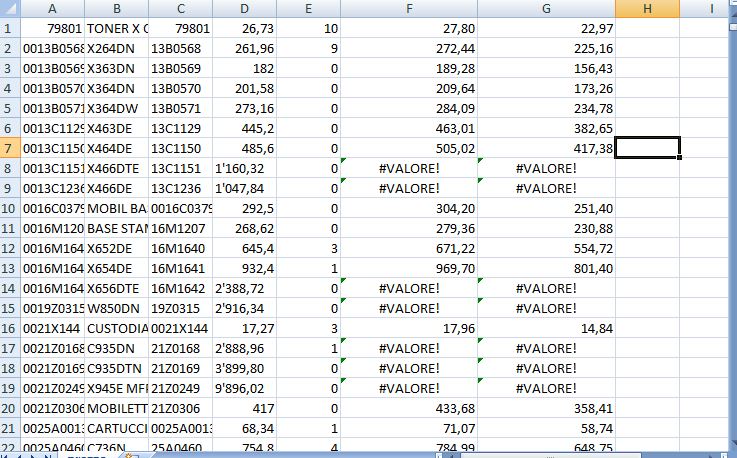This screenshot has height=458, width=737.
Task: Click cell with value 2'916,34
Action: click(x=244, y=308)
